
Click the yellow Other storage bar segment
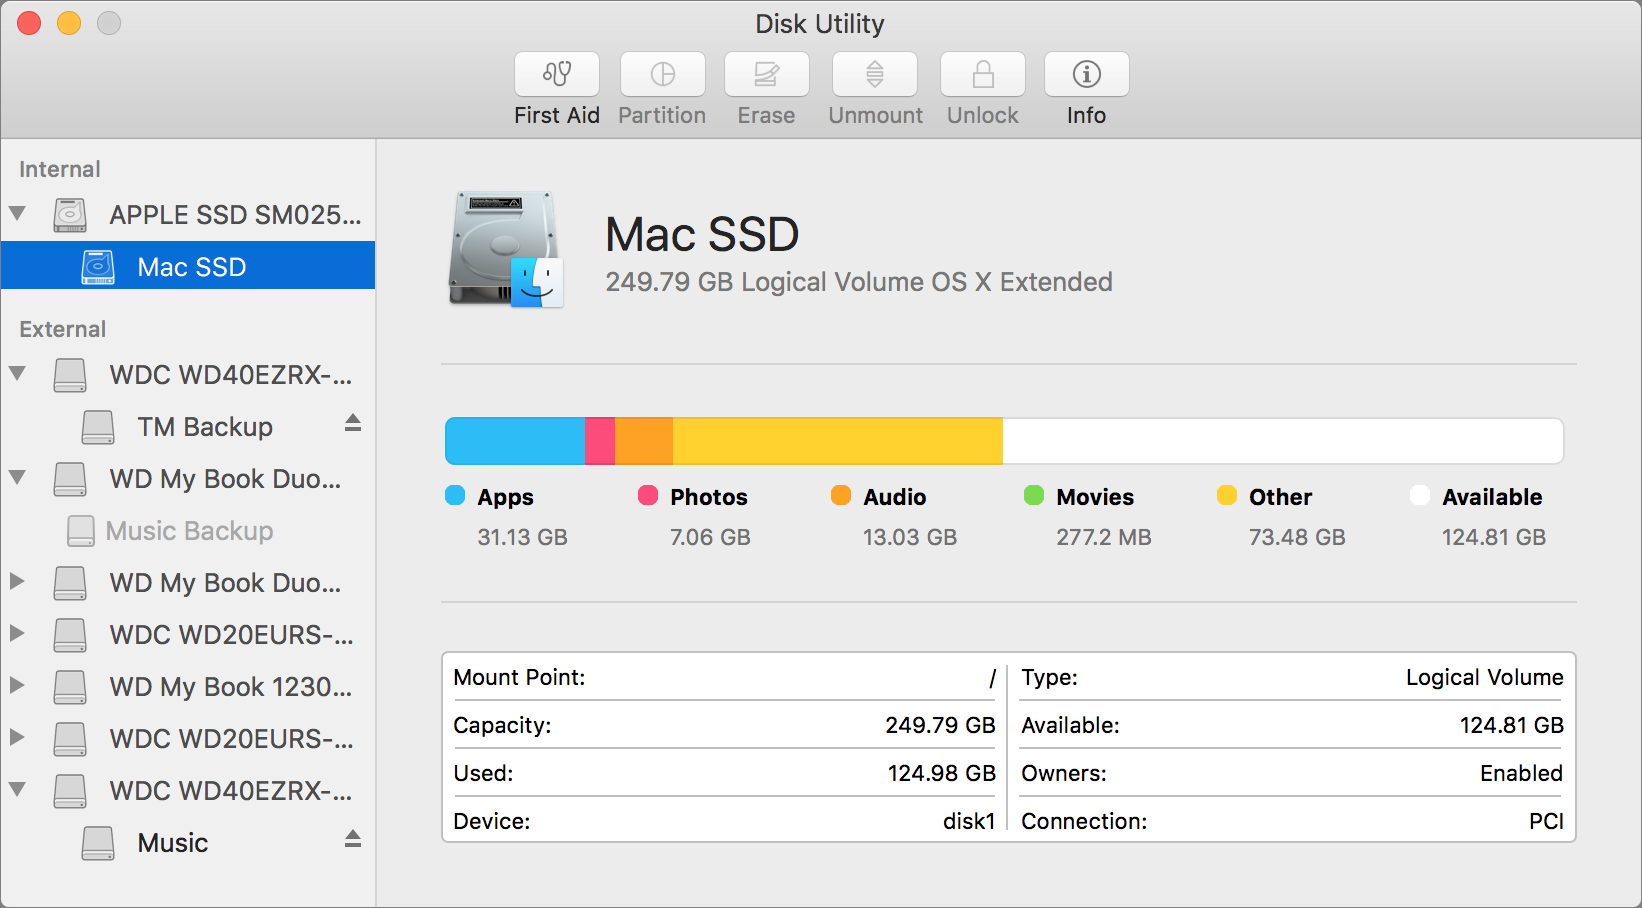click(837, 441)
